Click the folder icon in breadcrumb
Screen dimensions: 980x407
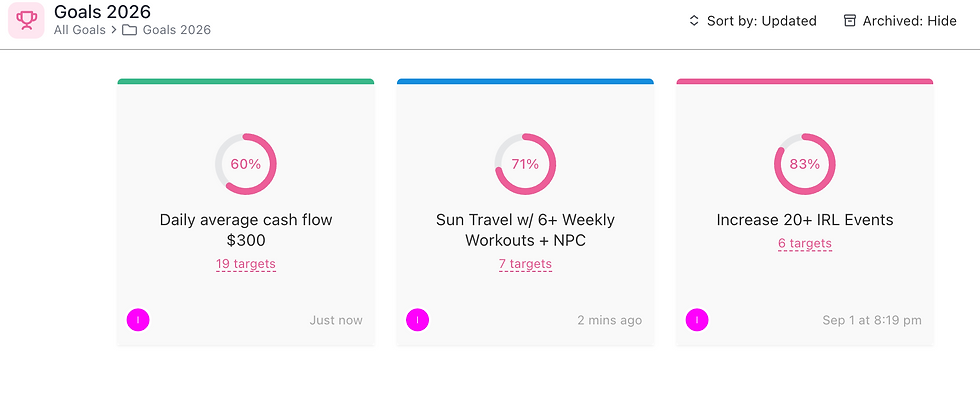click(130, 30)
